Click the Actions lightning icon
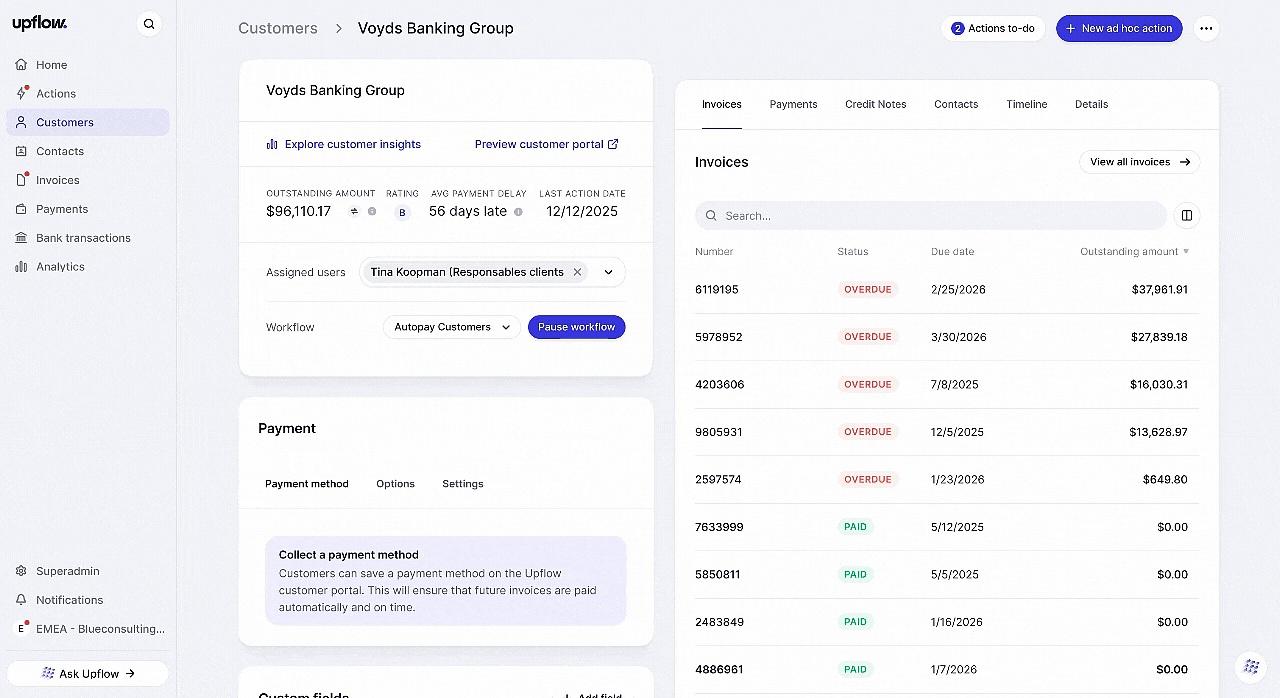Screen dimensions: 1280x698 (21, 93)
